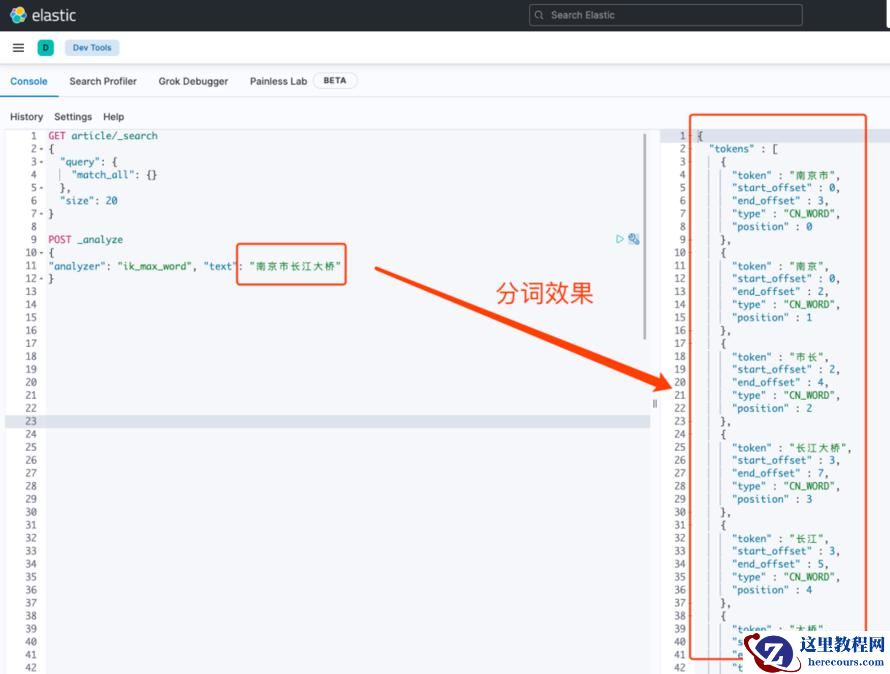Run the request with the play icon

[620, 239]
